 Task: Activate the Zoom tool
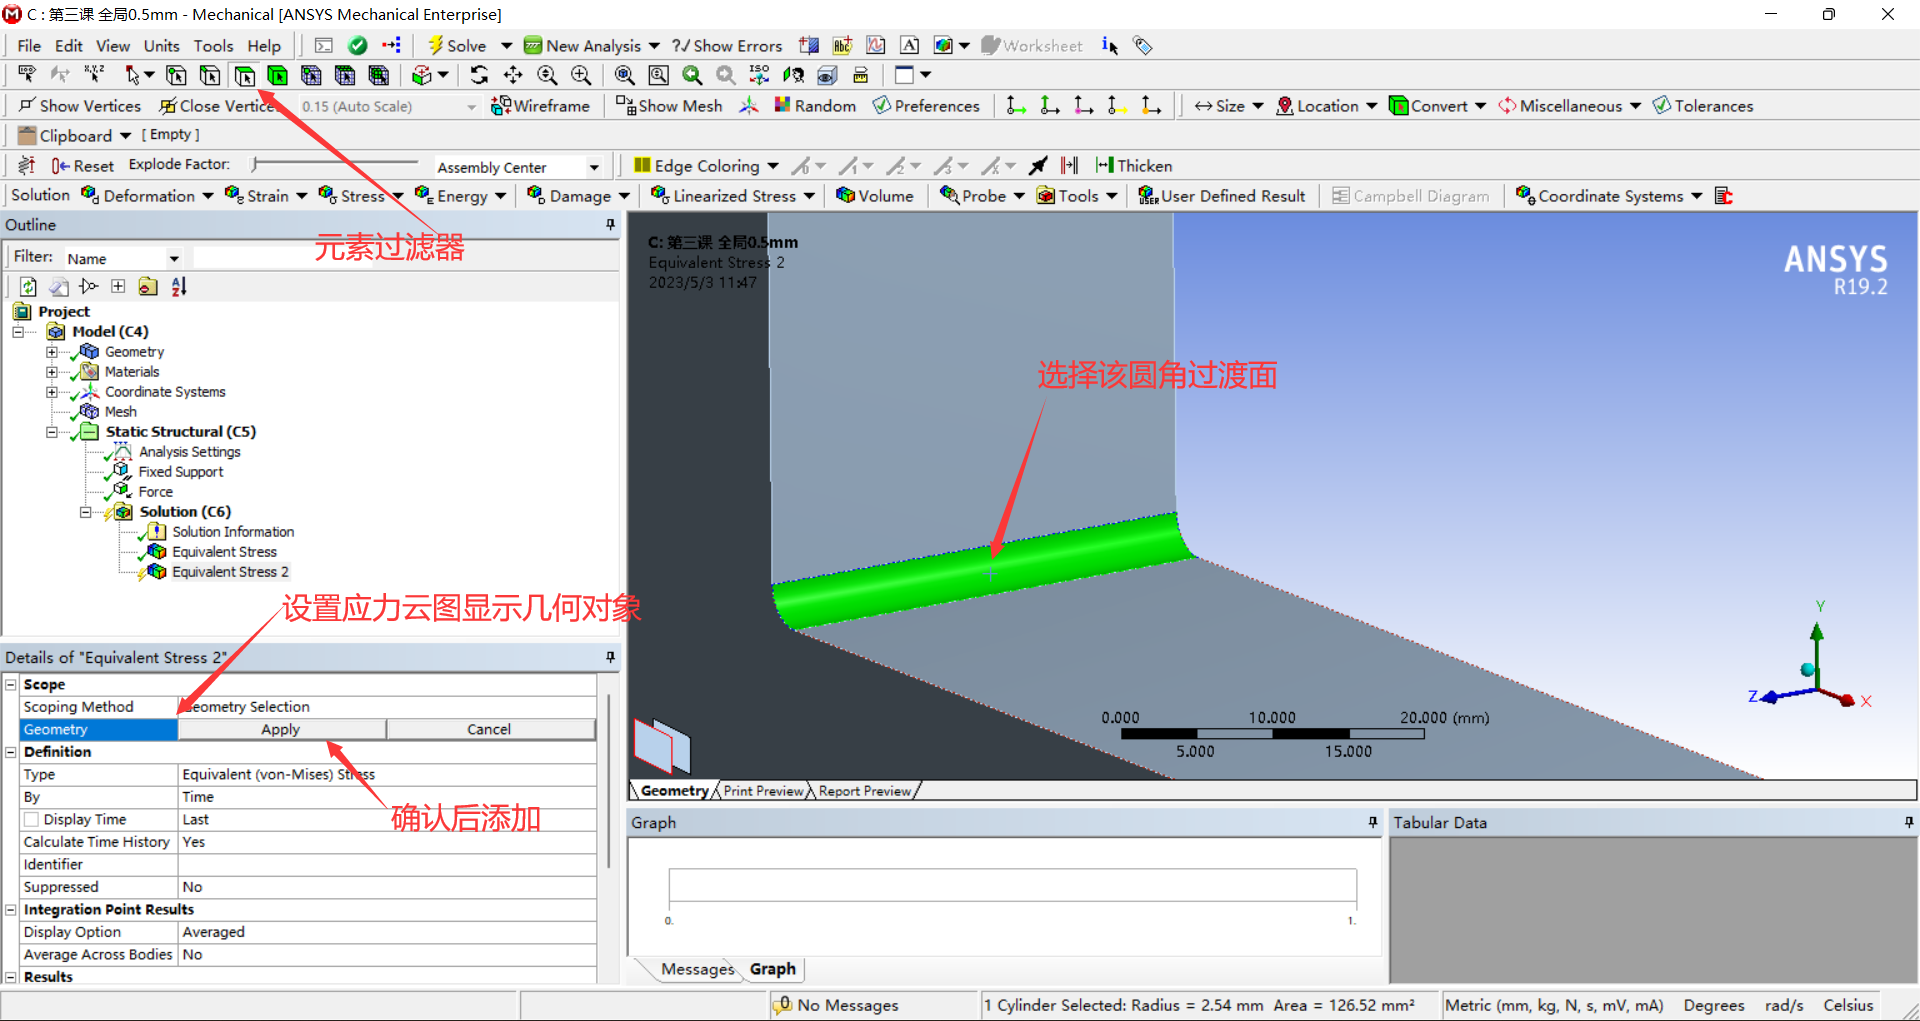pyautogui.click(x=547, y=75)
